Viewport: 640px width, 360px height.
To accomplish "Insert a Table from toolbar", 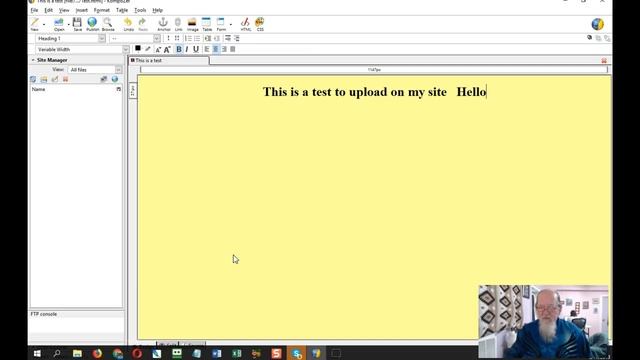I will 207,24.
